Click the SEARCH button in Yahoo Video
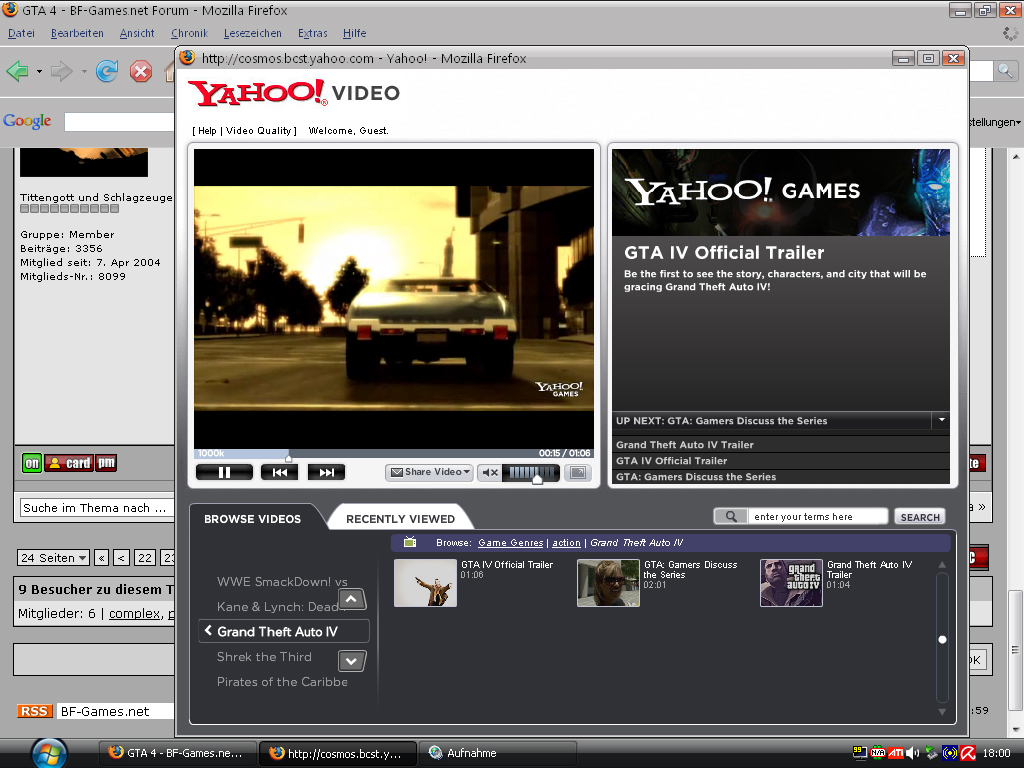Screen dimensions: 1024x768 click(x=920, y=517)
